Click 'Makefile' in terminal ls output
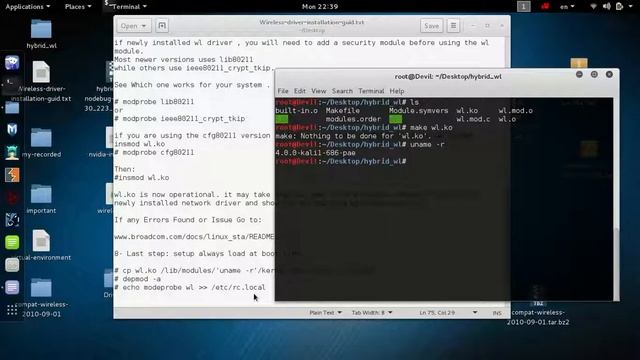The height and width of the screenshot is (360, 640). click(x=343, y=111)
